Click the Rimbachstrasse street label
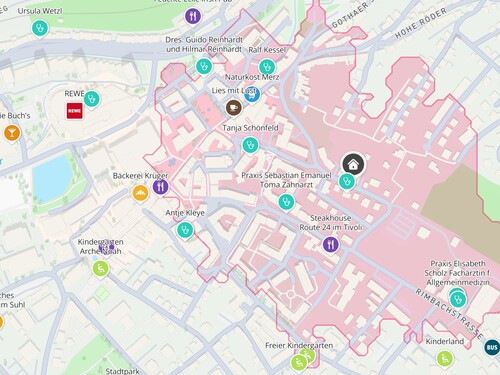The height and width of the screenshot is (375, 500). tap(449, 313)
